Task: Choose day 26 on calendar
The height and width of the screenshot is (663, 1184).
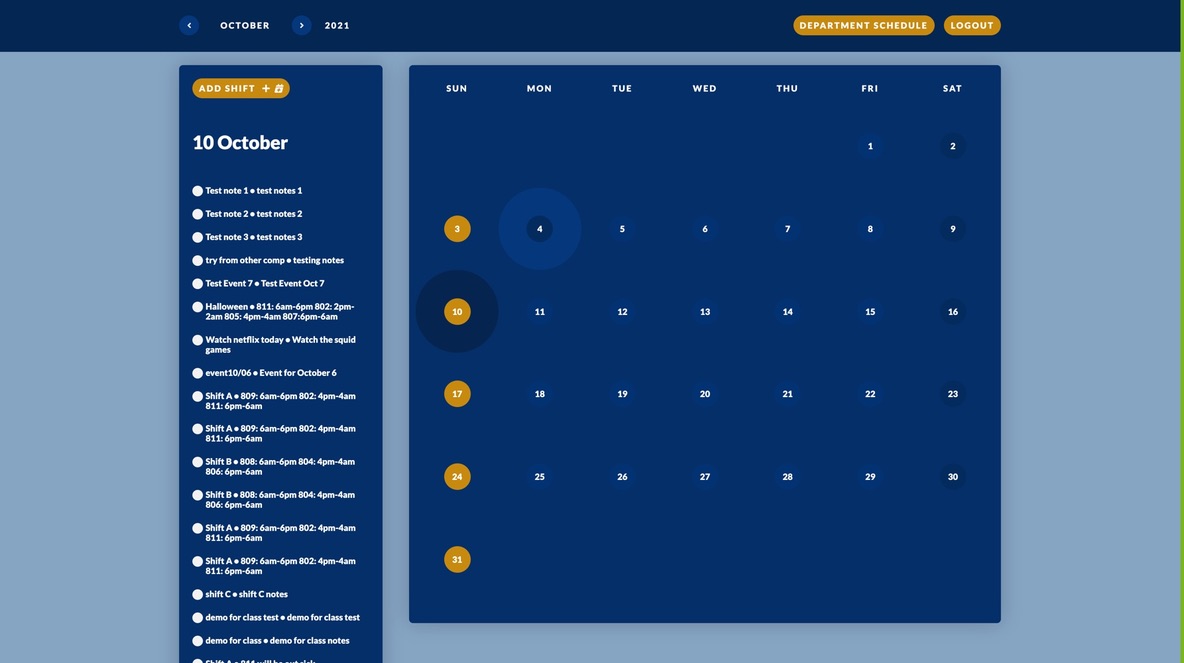Action: (x=622, y=476)
